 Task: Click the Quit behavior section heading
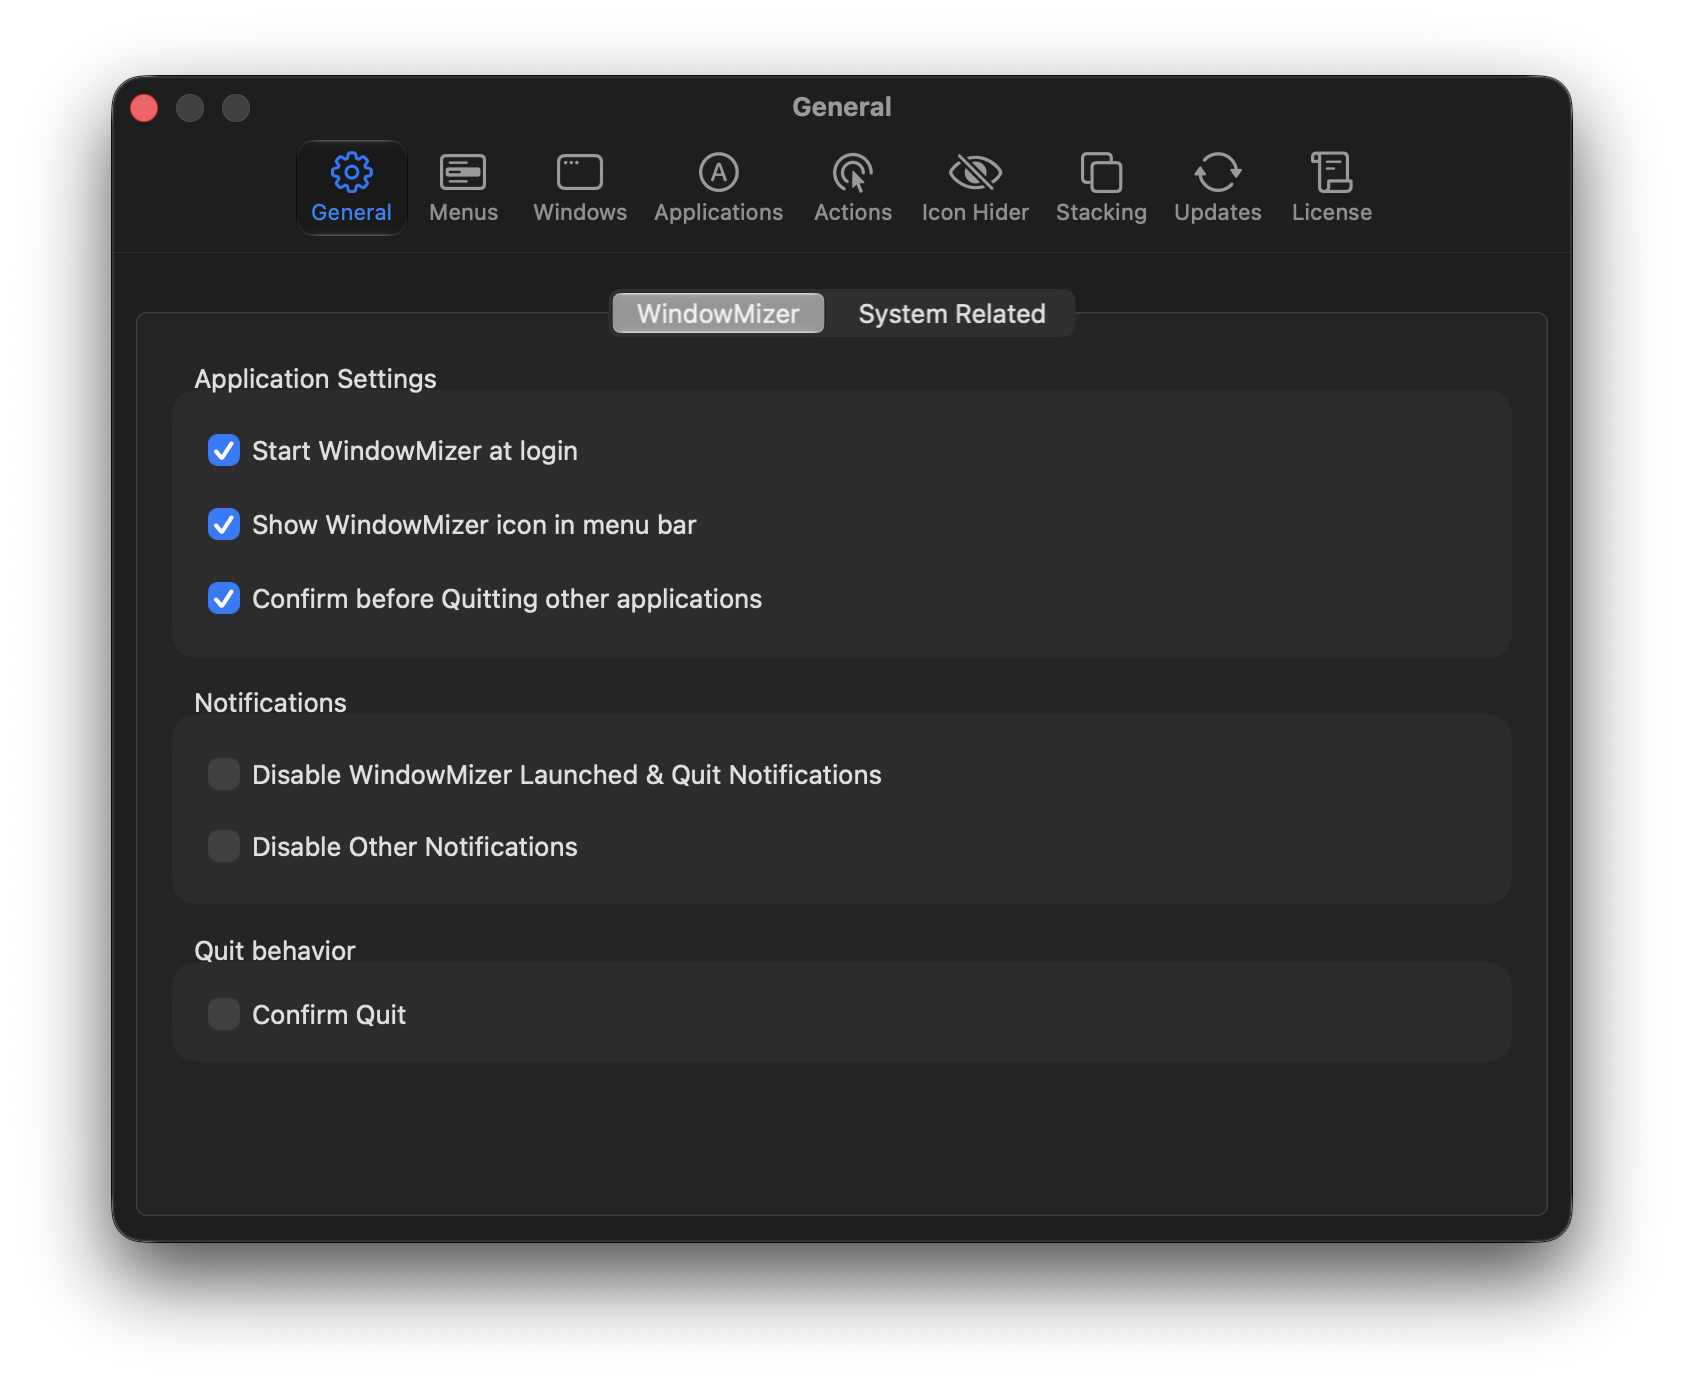(x=275, y=951)
